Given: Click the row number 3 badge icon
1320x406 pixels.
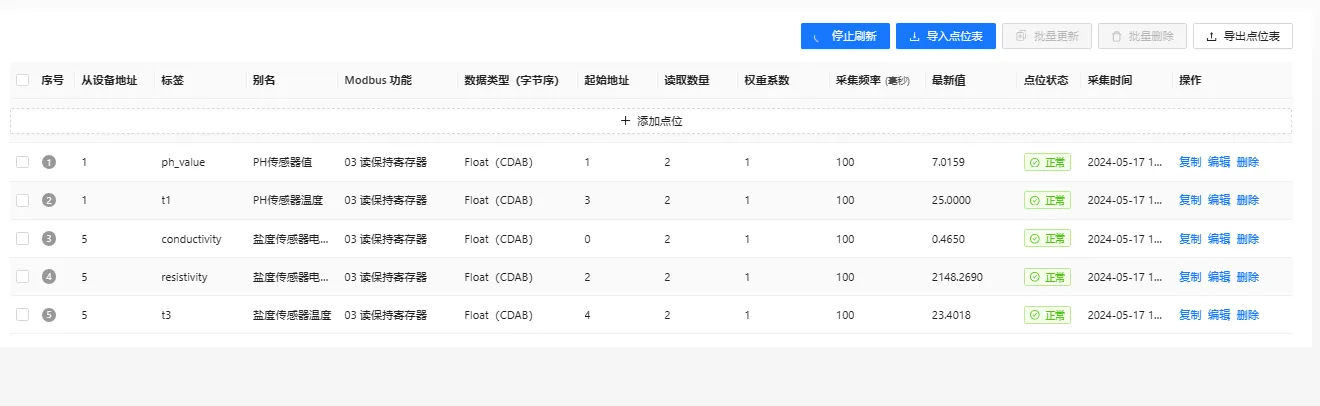Looking at the screenshot, I should 49,239.
